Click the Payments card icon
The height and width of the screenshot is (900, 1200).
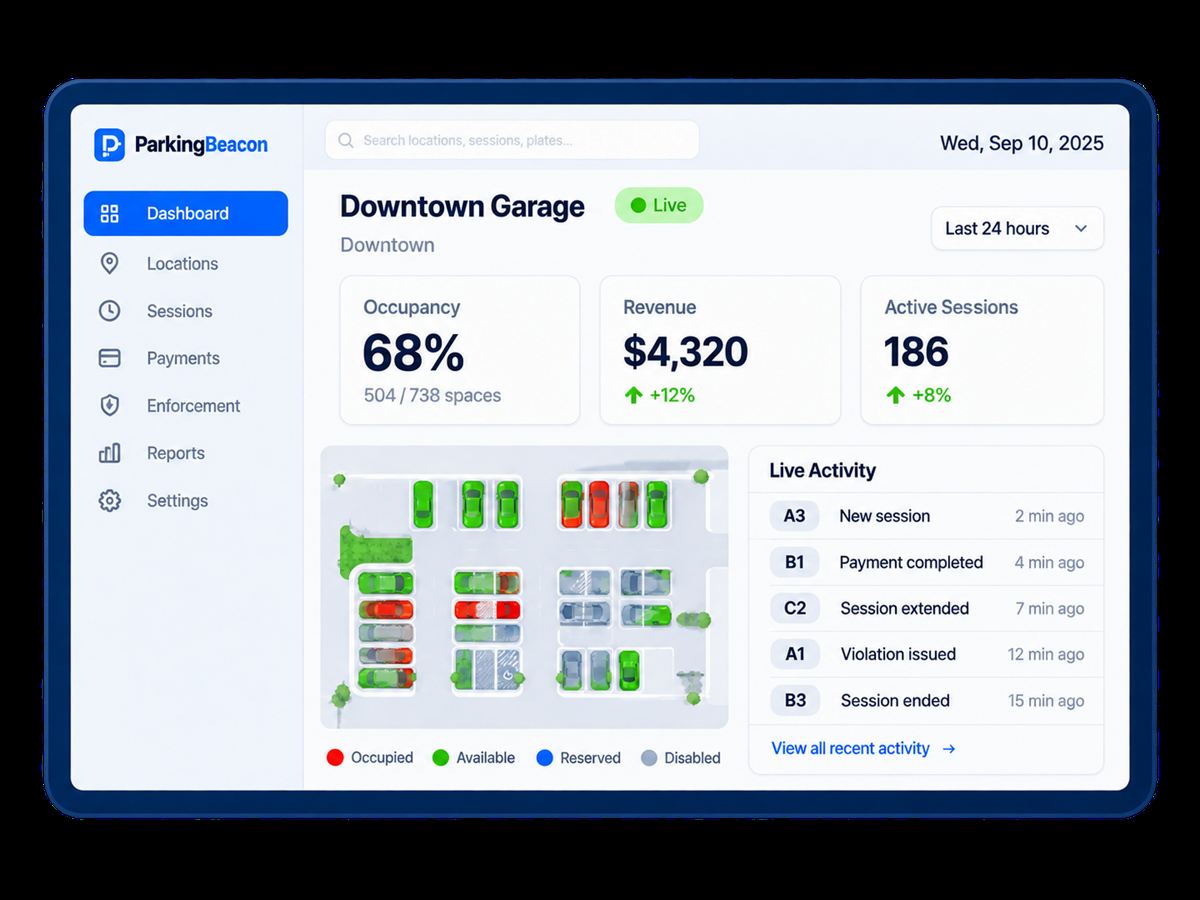click(x=110, y=358)
